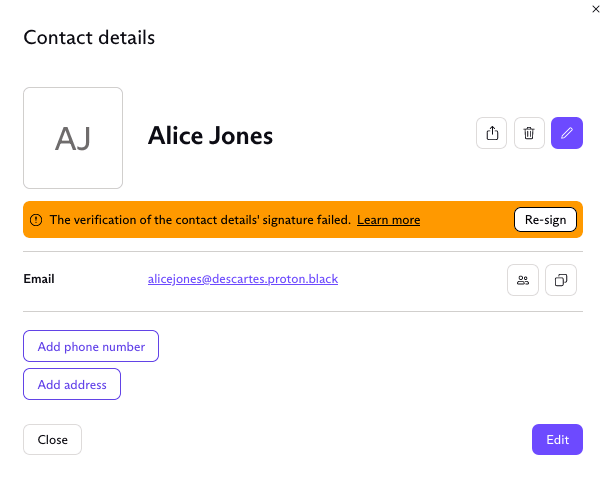The width and height of the screenshot is (606, 479).
Task: Click the trash delete contact icon
Action: point(529,133)
